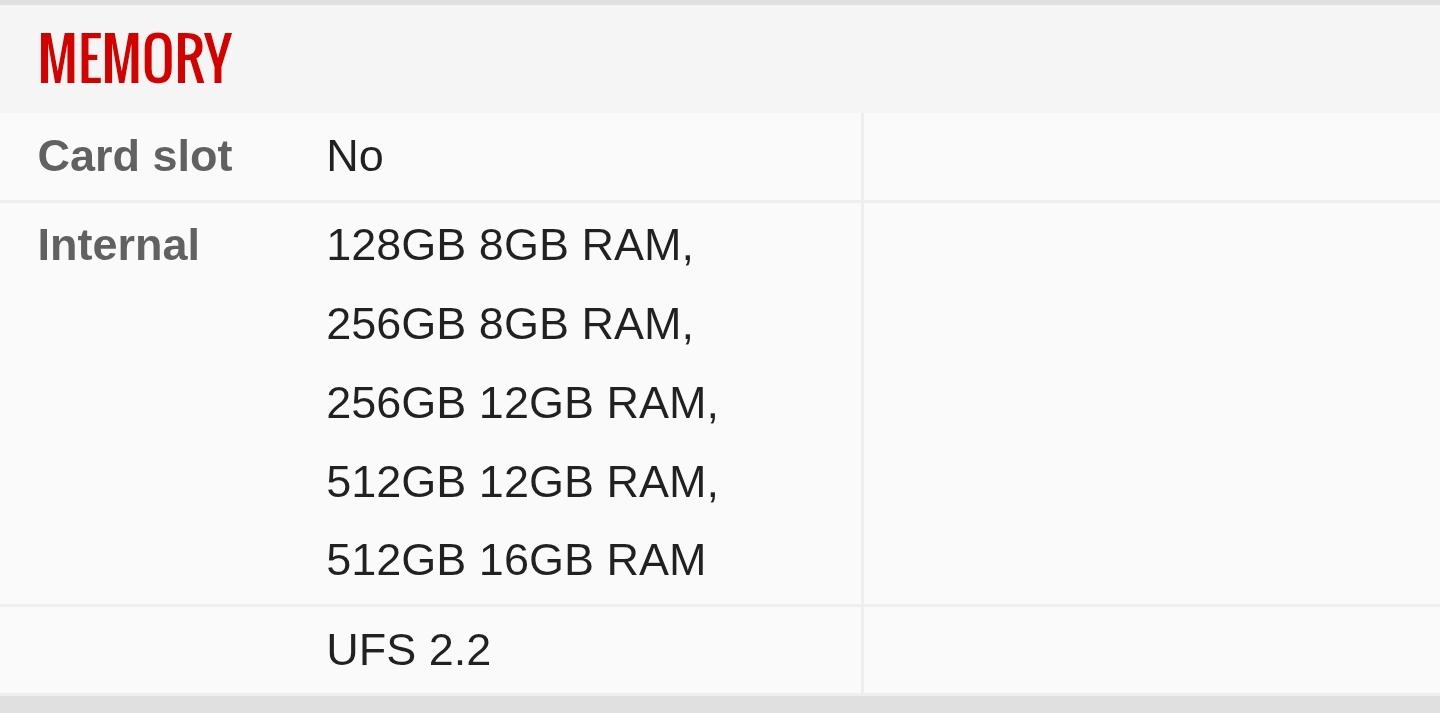Select the Card slot value "No"

355,156
